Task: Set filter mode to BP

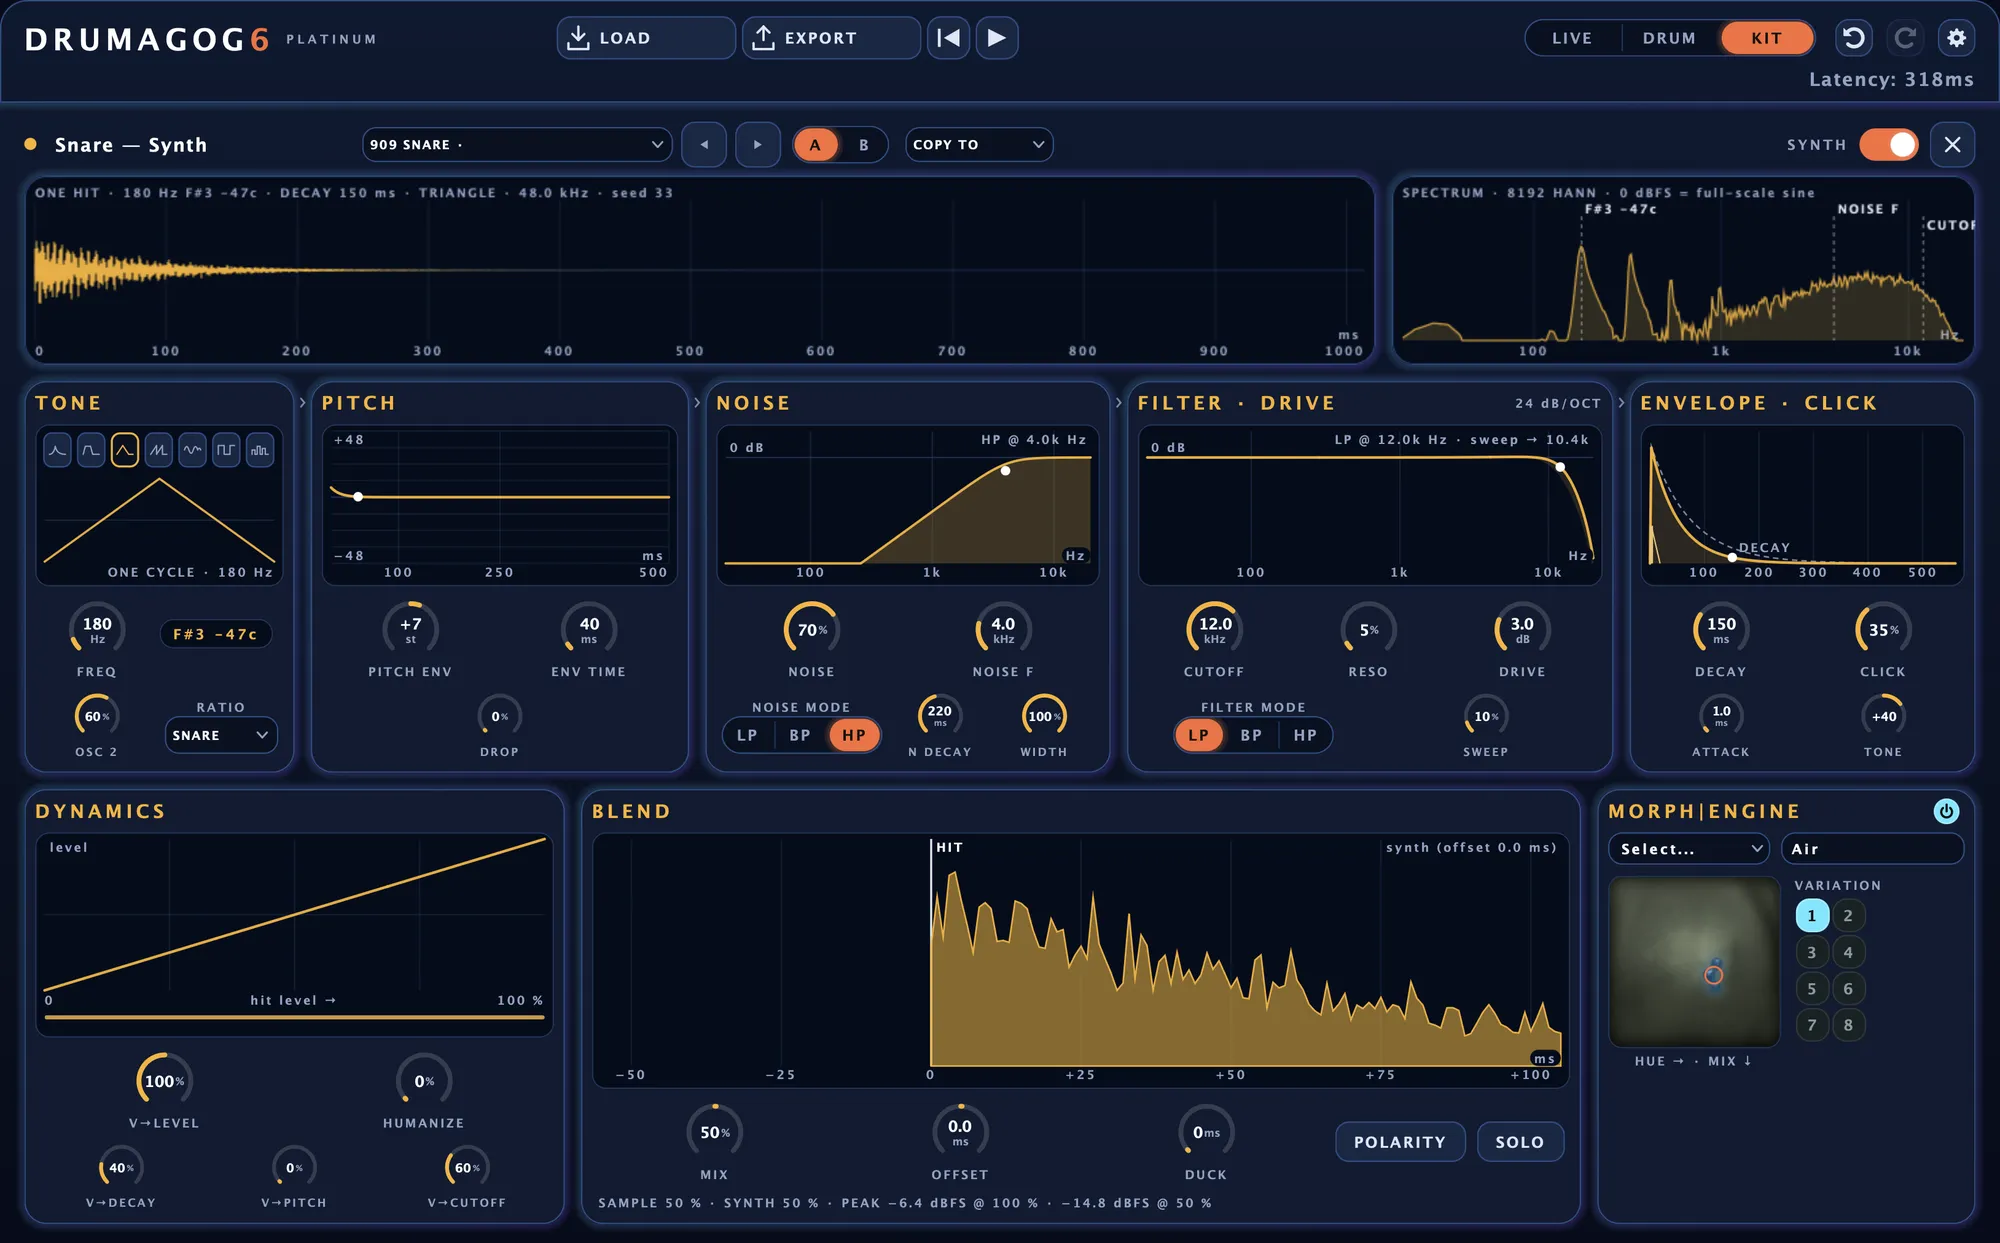Action: [1251, 735]
